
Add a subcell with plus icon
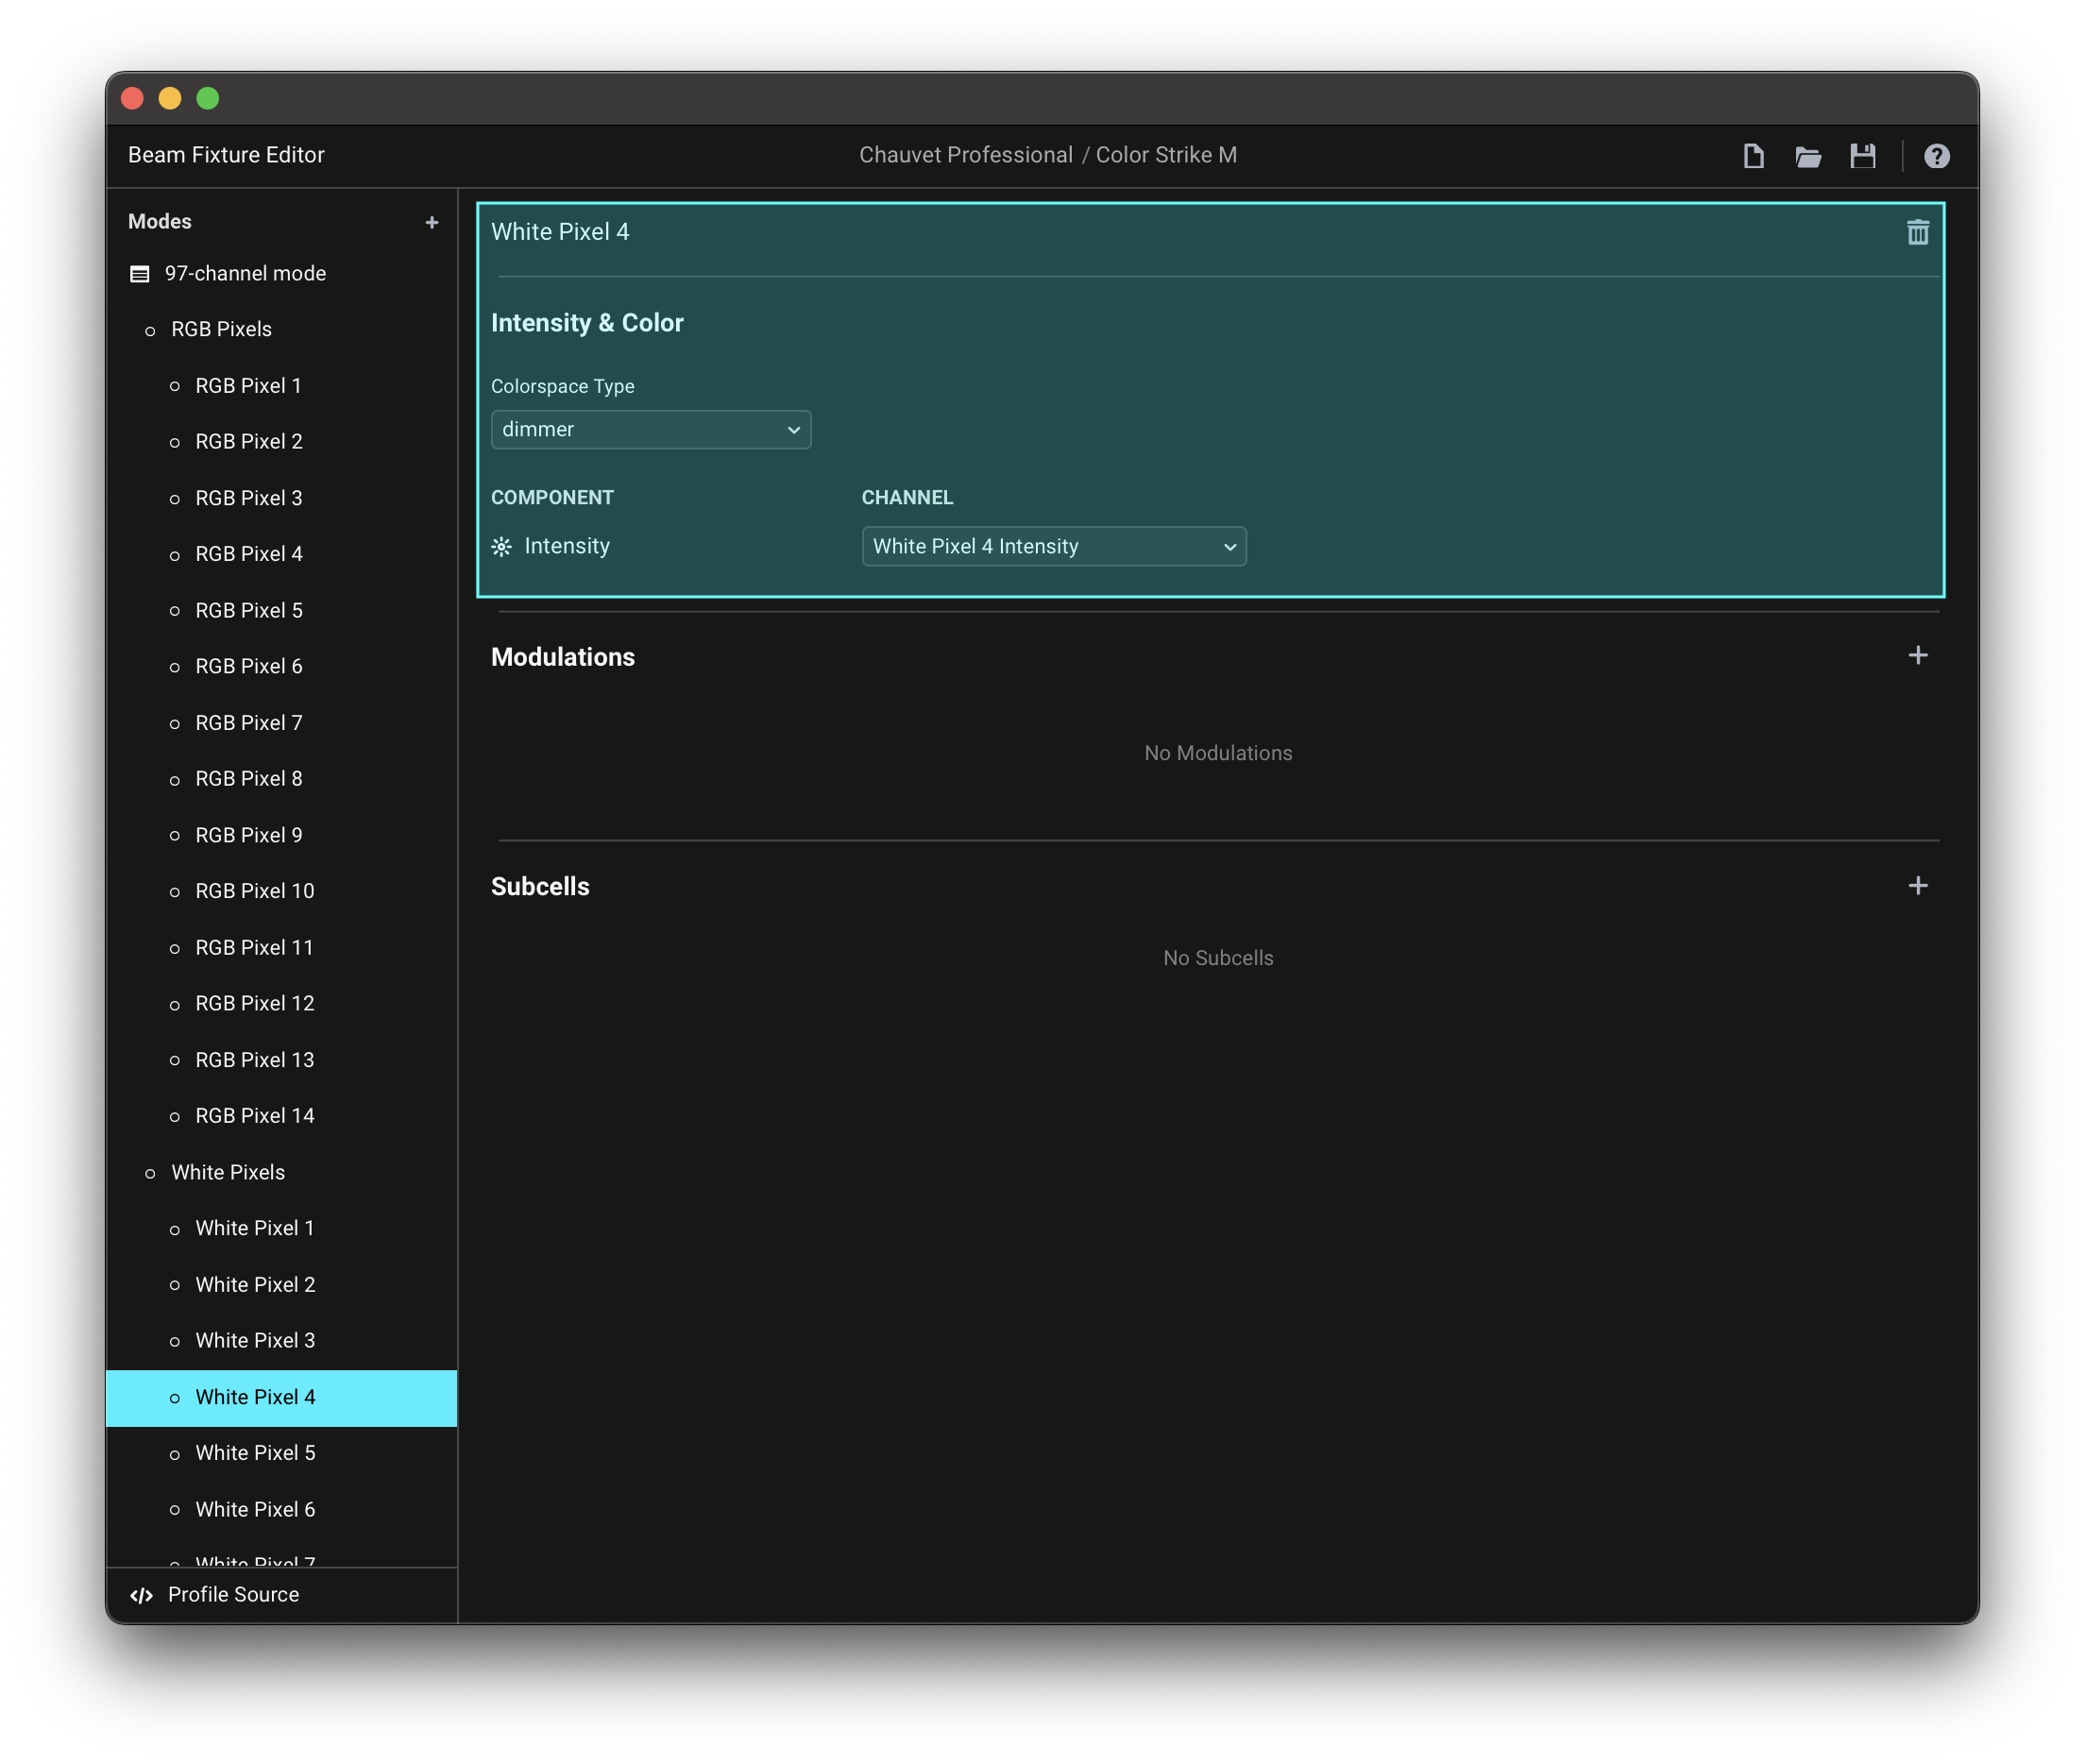pos(1917,885)
